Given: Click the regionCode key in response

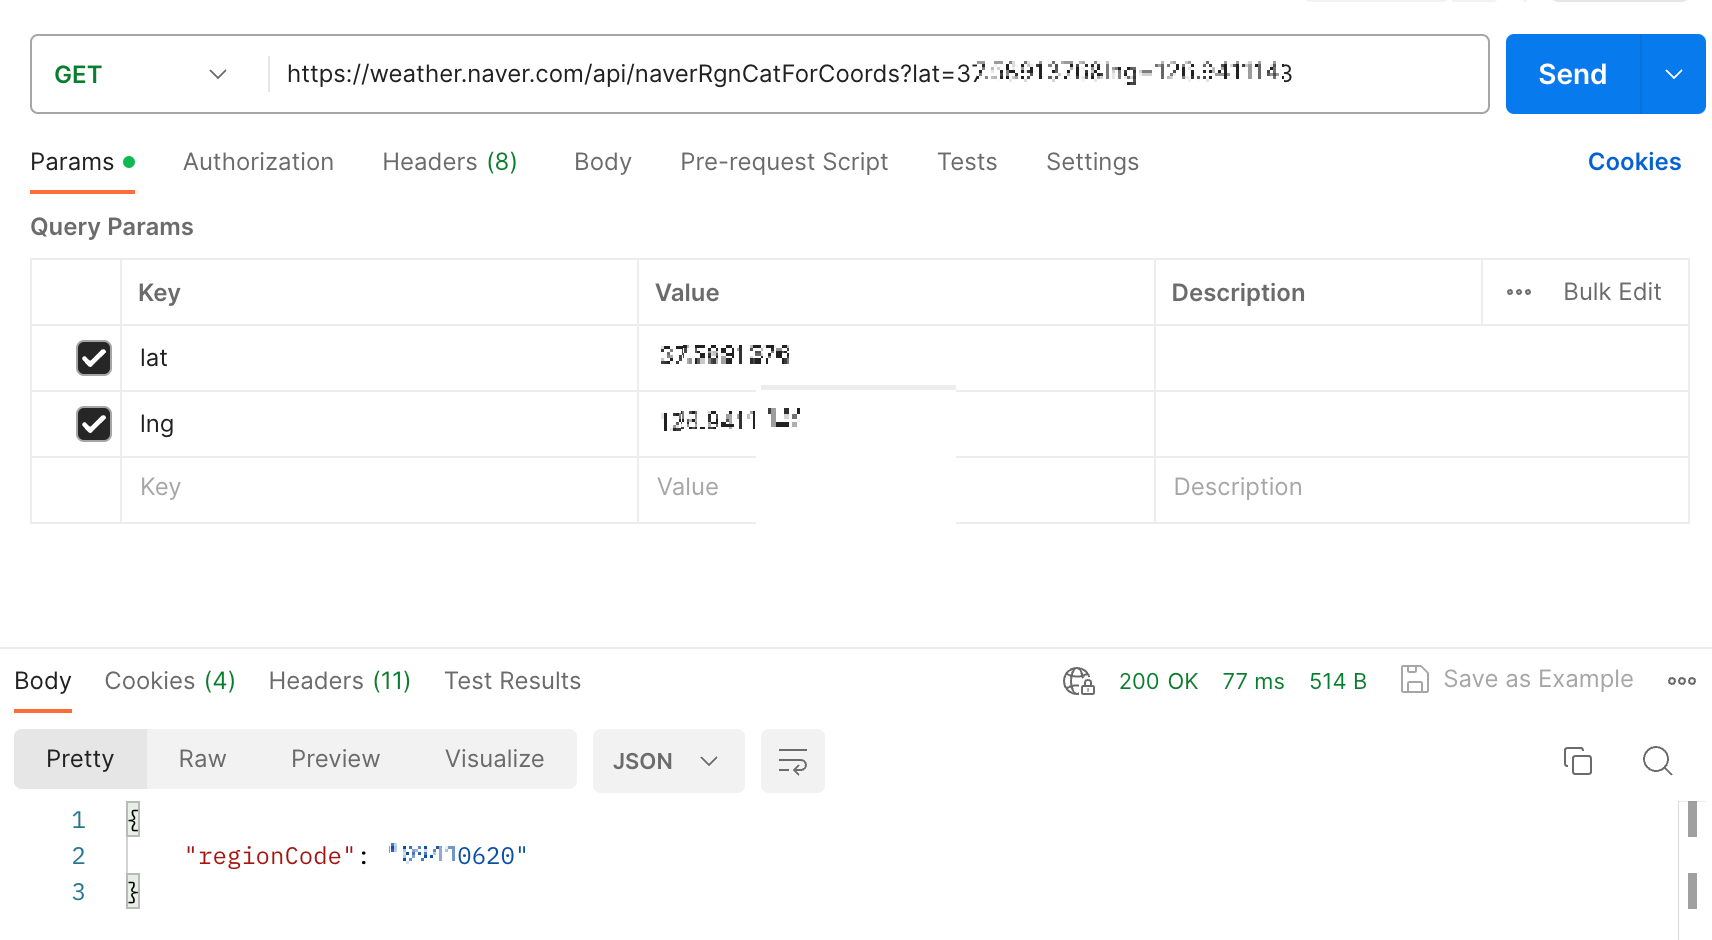Looking at the screenshot, I should pos(270,856).
